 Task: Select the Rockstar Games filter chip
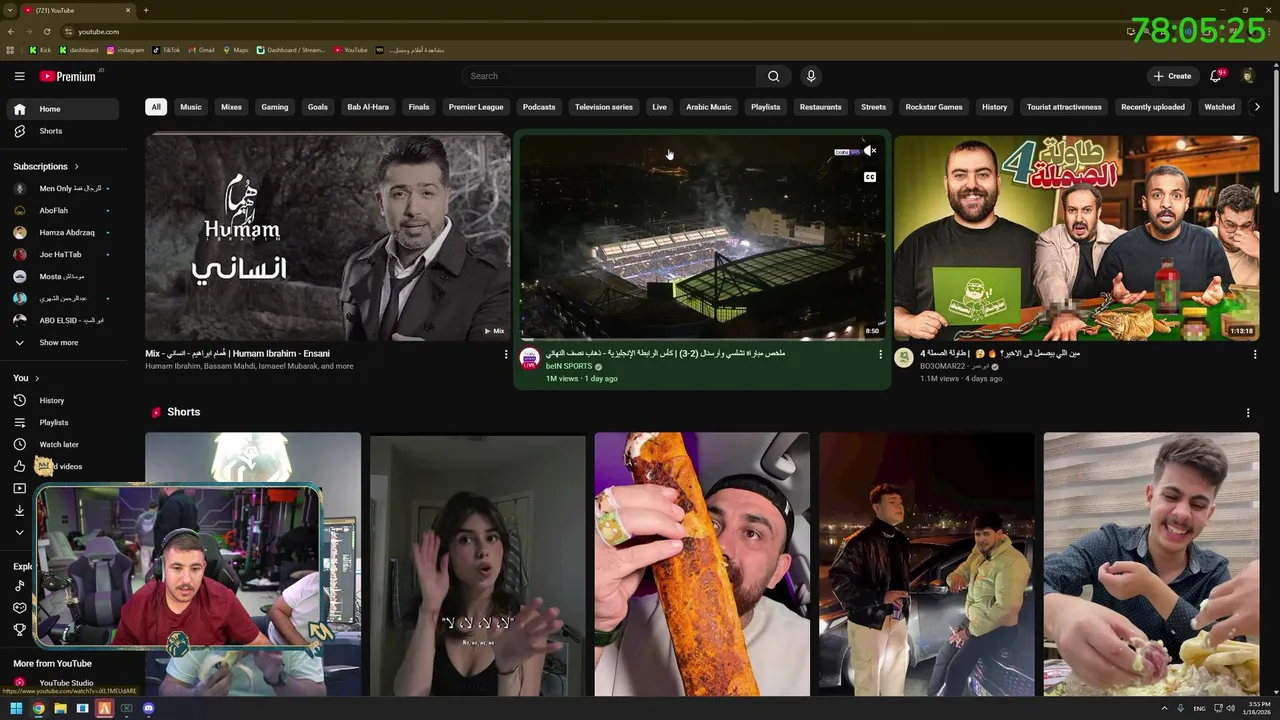point(934,107)
